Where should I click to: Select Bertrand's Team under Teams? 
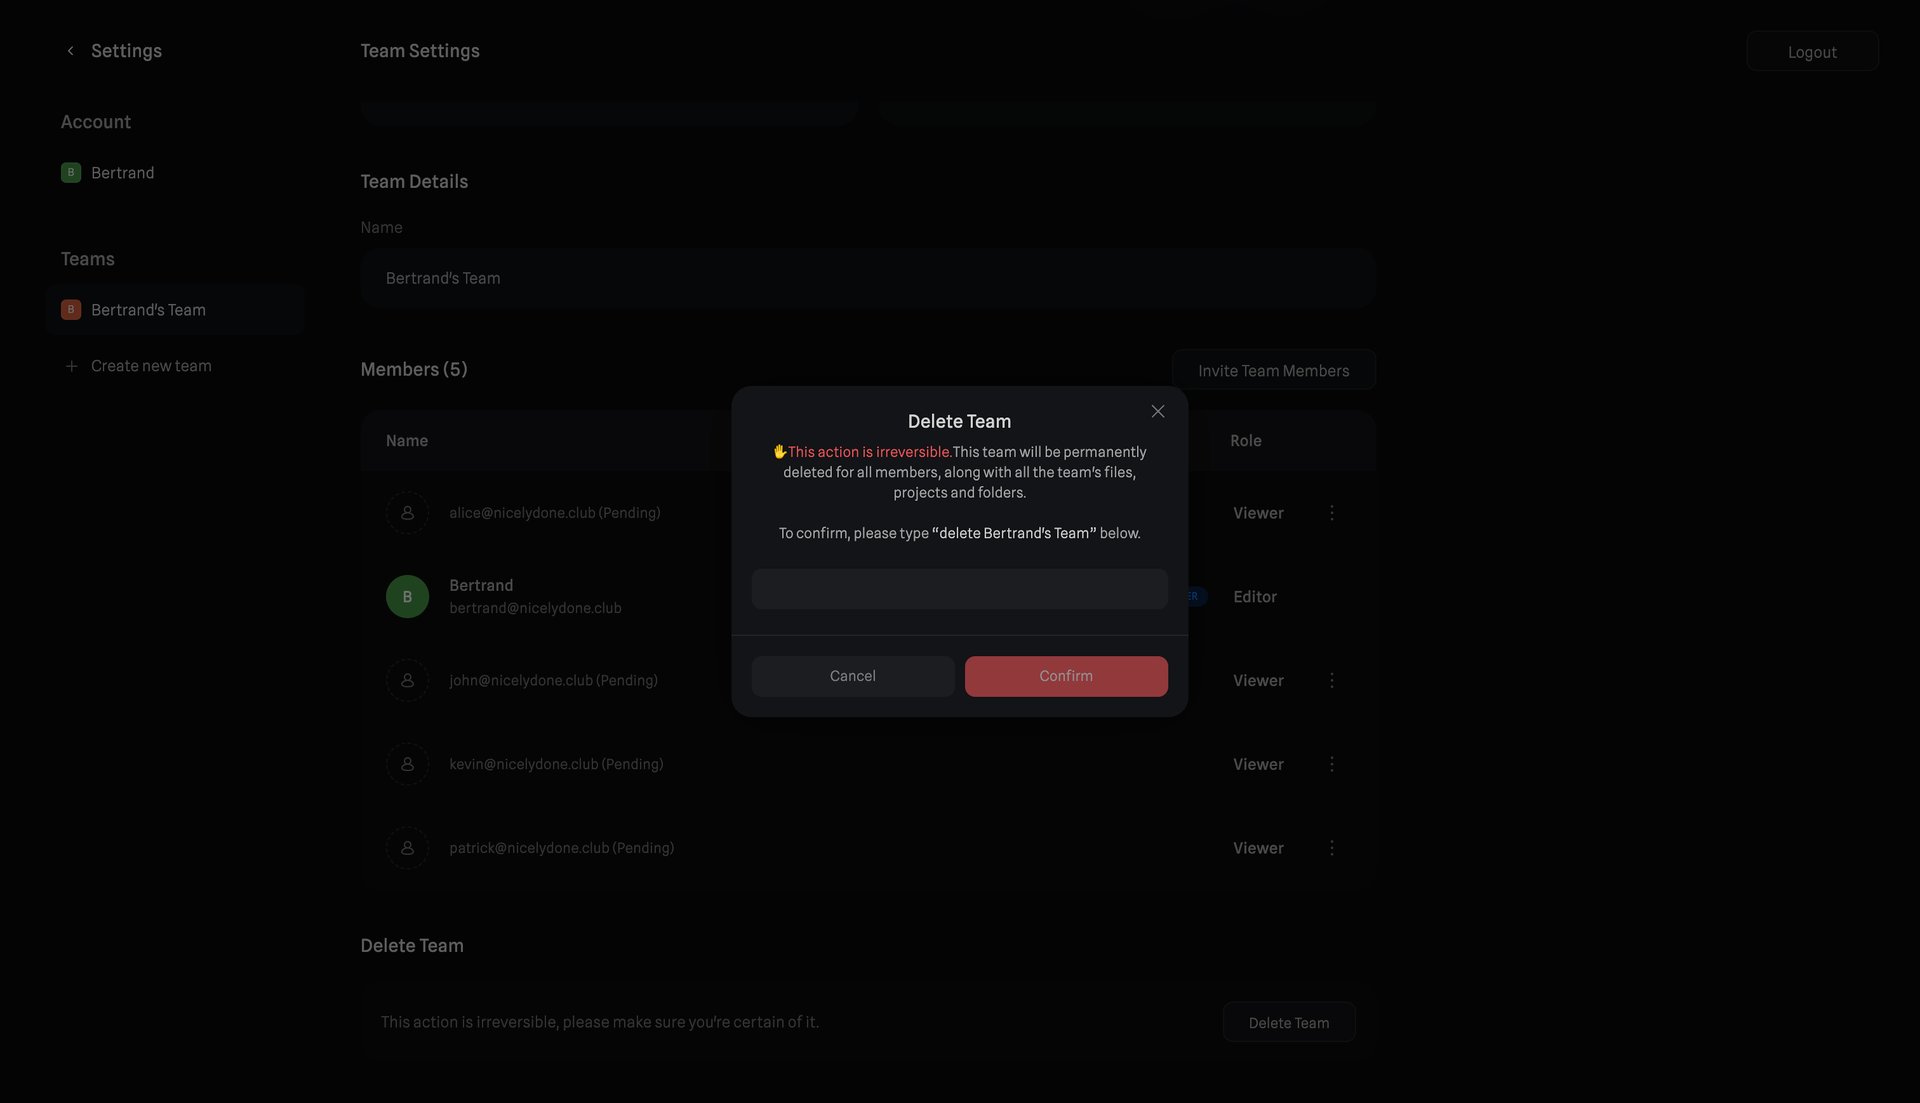[148, 309]
